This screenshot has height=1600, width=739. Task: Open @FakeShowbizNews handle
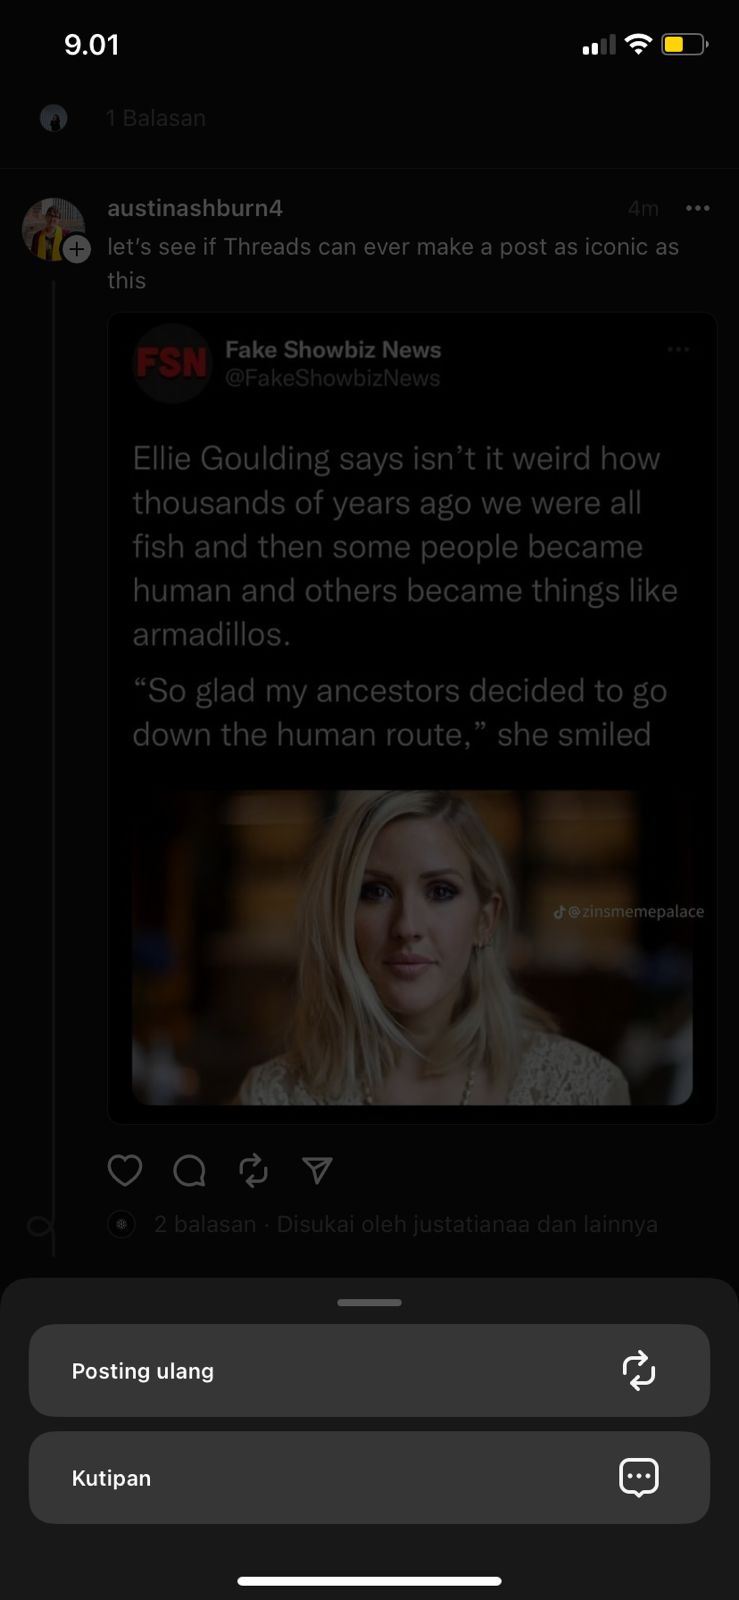(333, 378)
